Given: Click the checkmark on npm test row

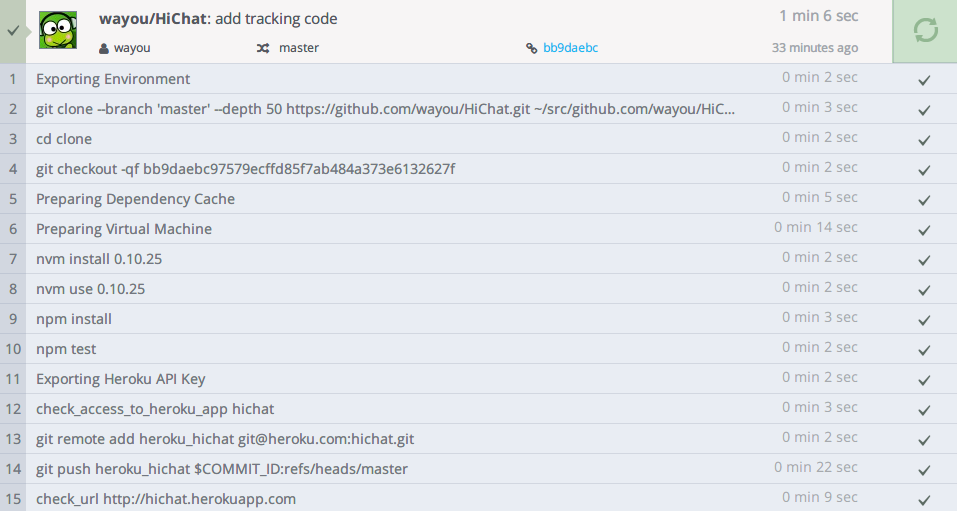Looking at the screenshot, I should click(924, 350).
